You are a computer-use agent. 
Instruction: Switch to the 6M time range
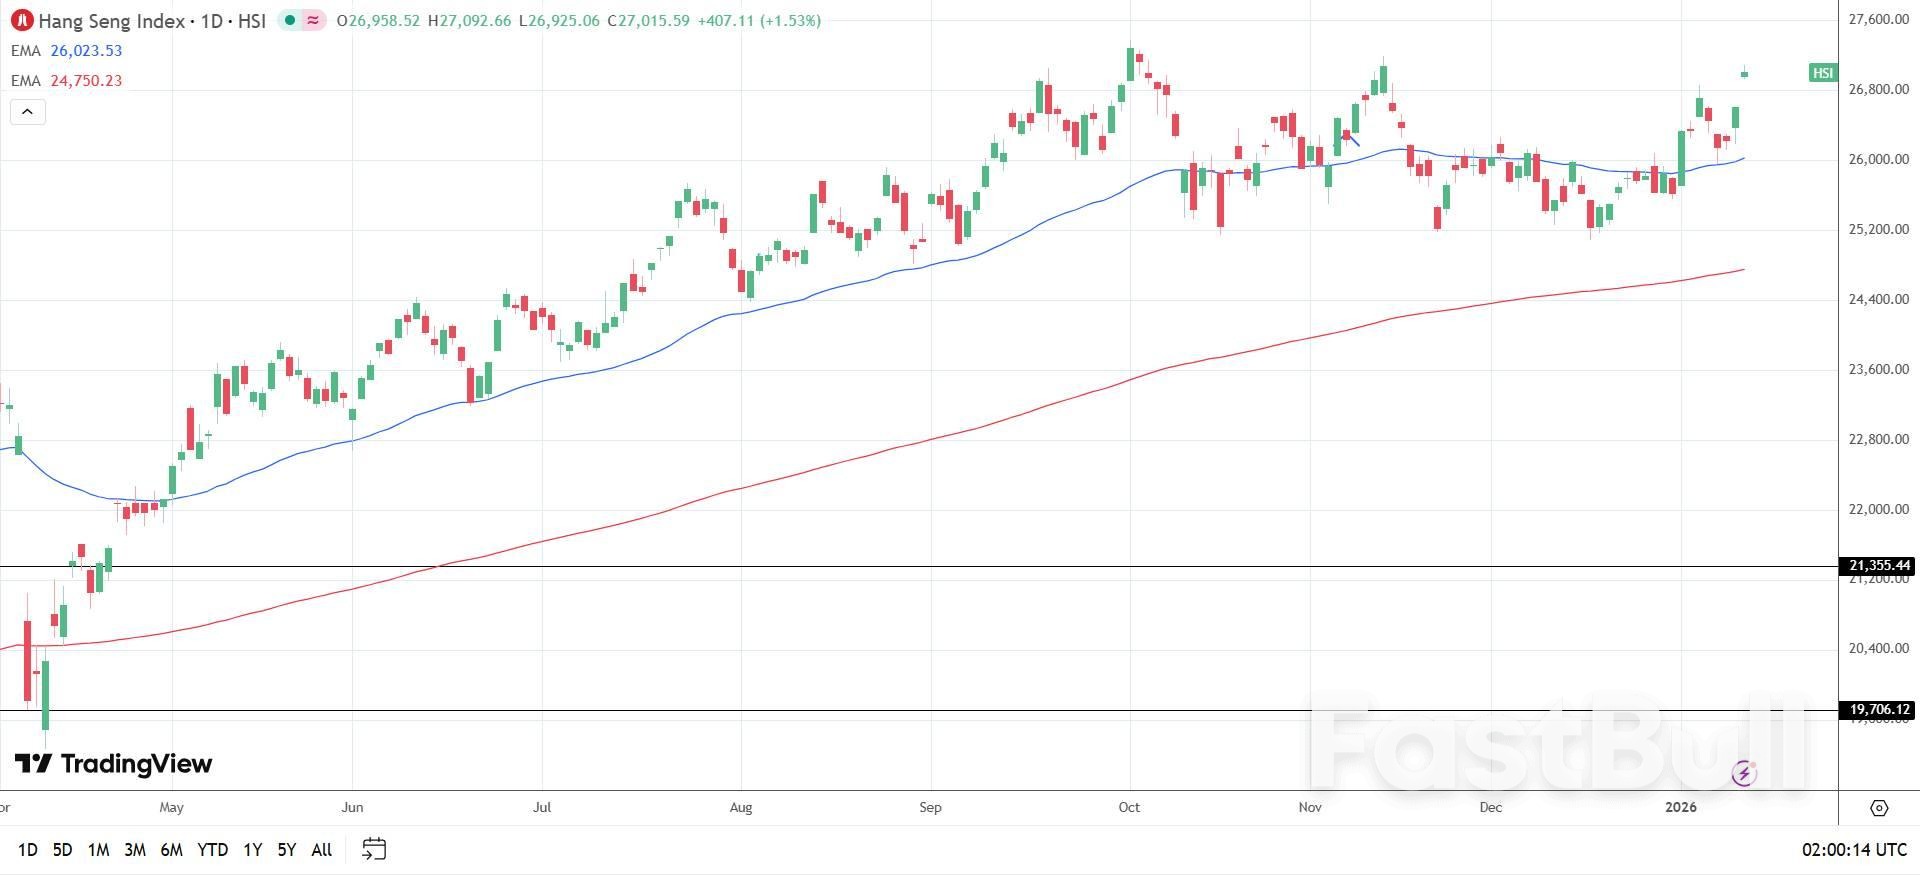pos(171,849)
